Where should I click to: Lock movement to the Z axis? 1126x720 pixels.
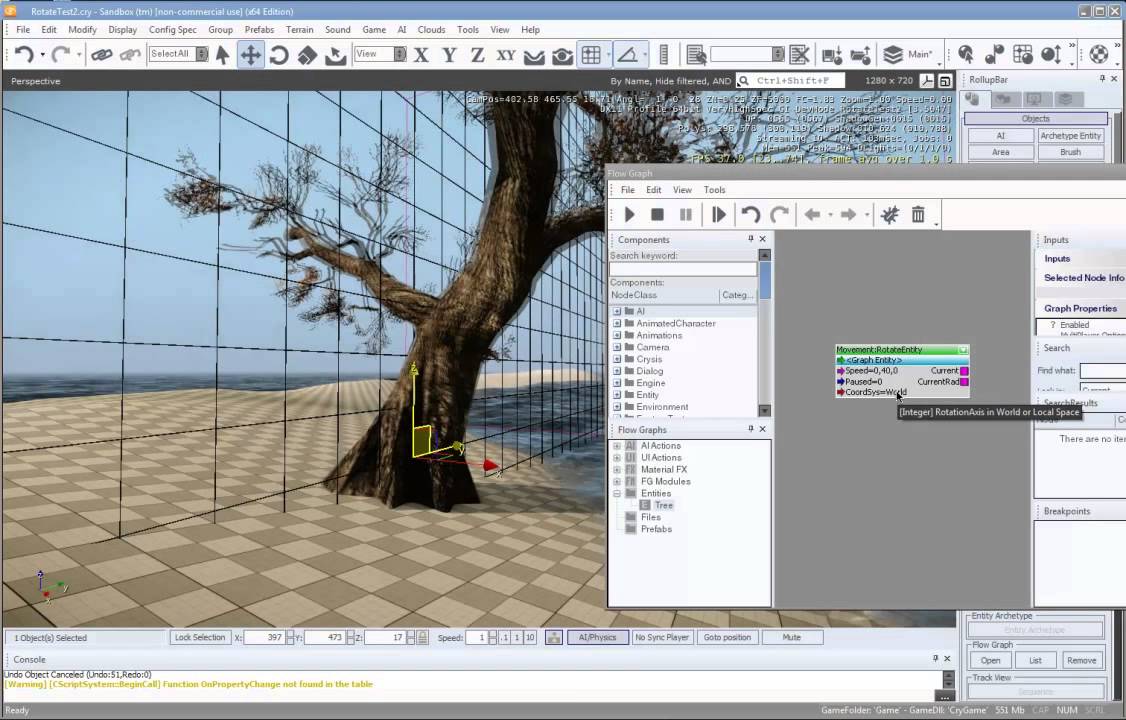click(x=478, y=55)
